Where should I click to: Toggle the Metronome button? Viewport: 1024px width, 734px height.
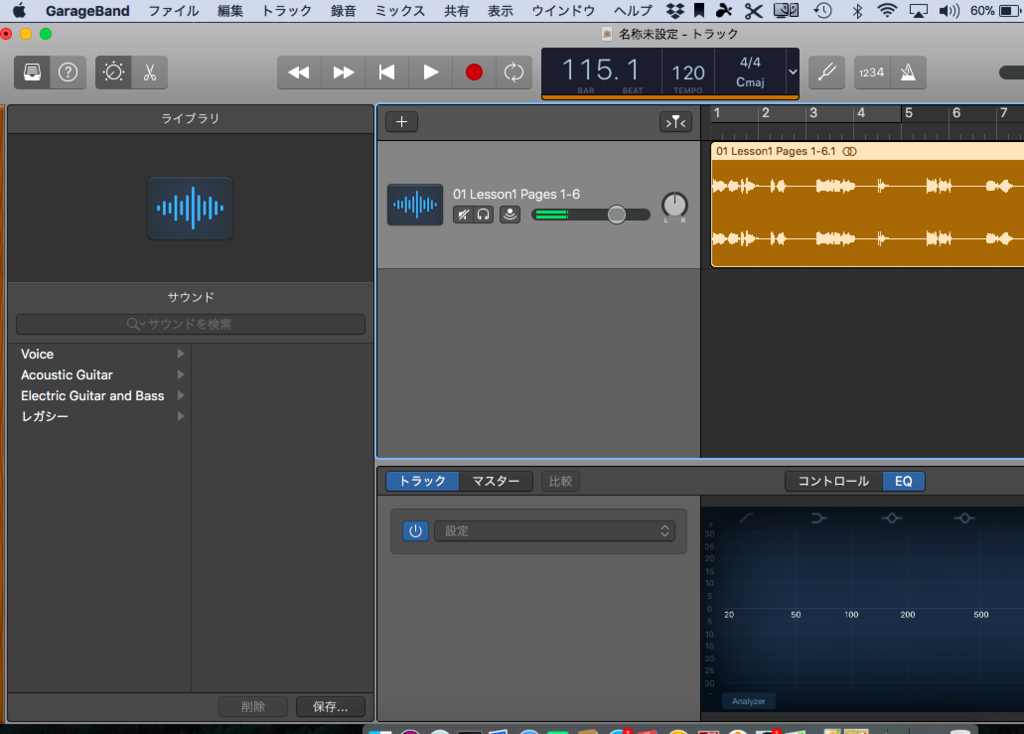(908, 72)
